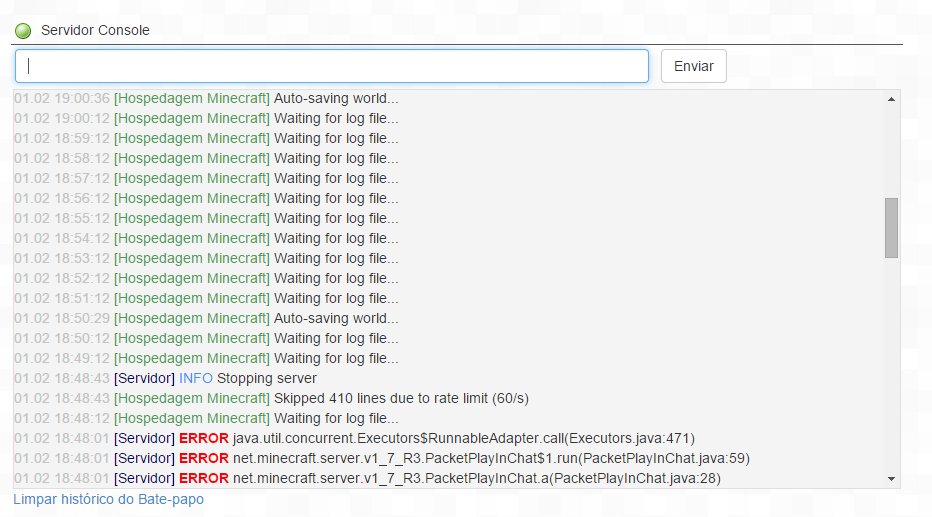Click the console scrollbar up arrow
The width and height of the screenshot is (932, 517).
pyautogui.click(x=891, y=99)
